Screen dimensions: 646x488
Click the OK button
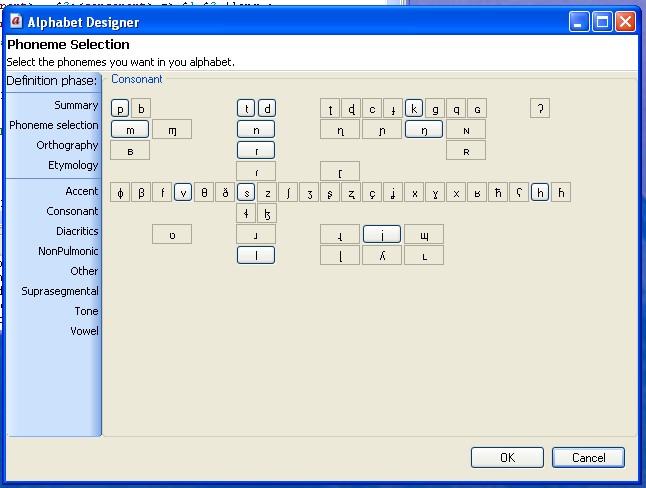(x=507, y=457)
